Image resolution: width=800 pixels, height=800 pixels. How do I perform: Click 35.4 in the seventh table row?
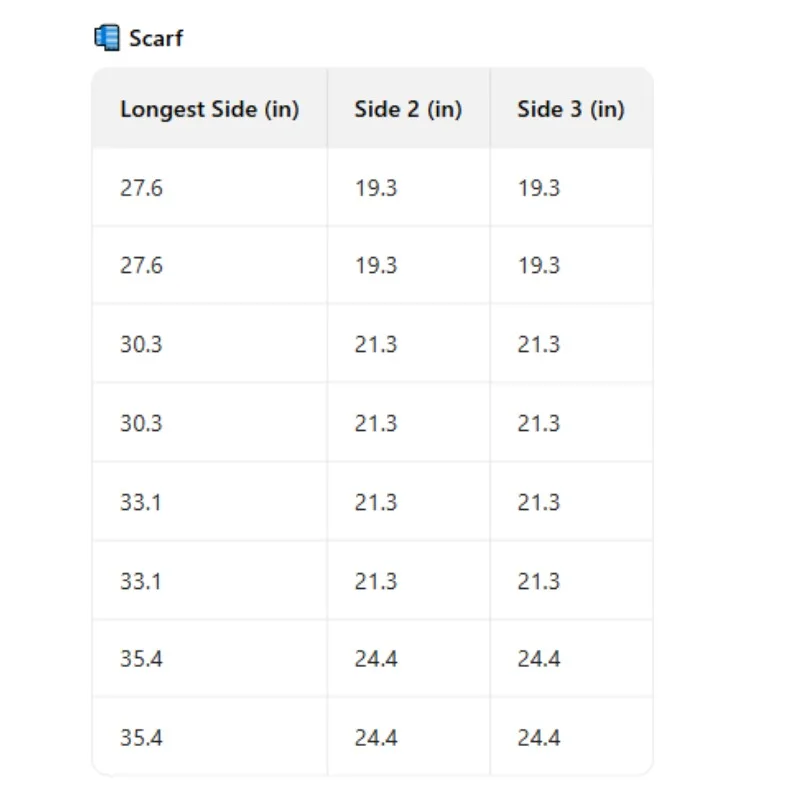141,659
